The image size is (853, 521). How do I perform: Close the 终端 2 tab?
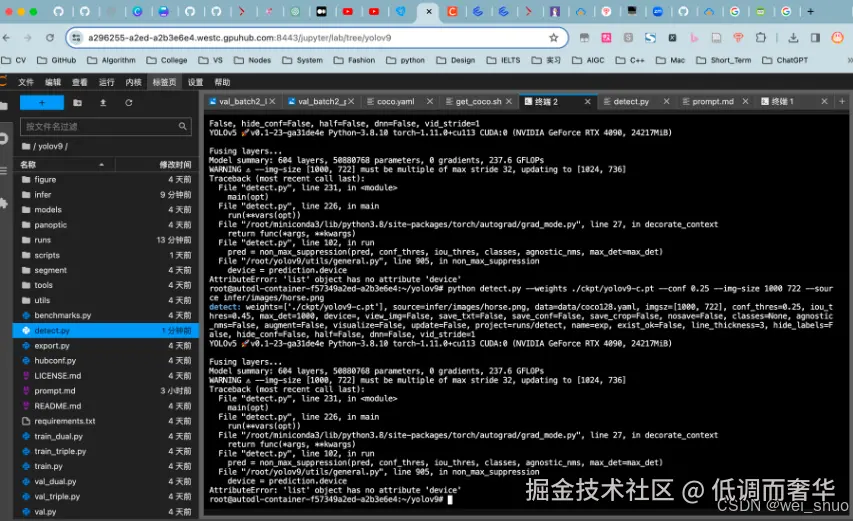(x=588, y=102)
